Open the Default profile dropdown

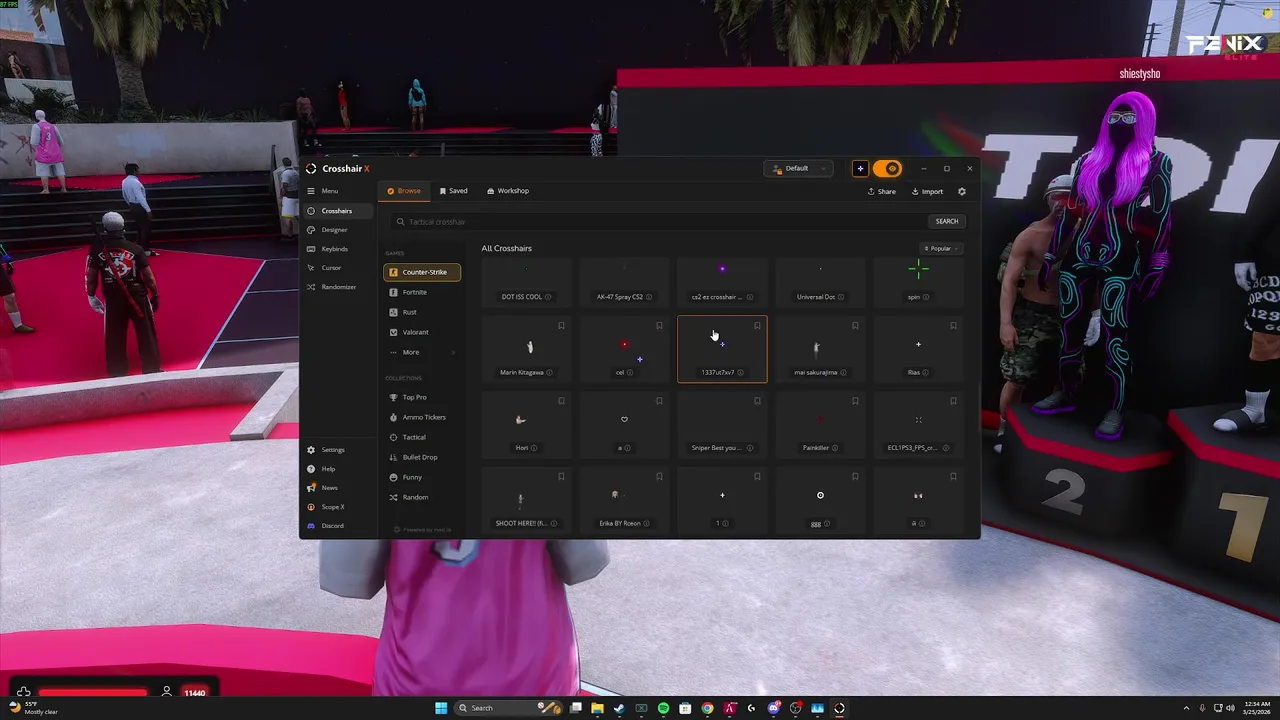pyautogui.click(x=797, y=168)
